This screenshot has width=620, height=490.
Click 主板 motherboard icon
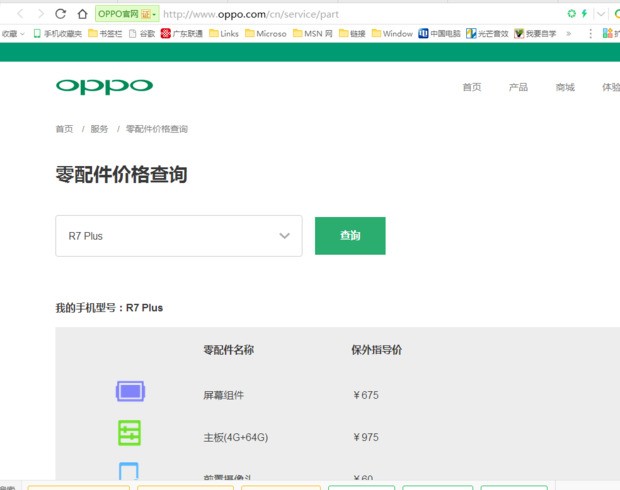pos(130,433)
